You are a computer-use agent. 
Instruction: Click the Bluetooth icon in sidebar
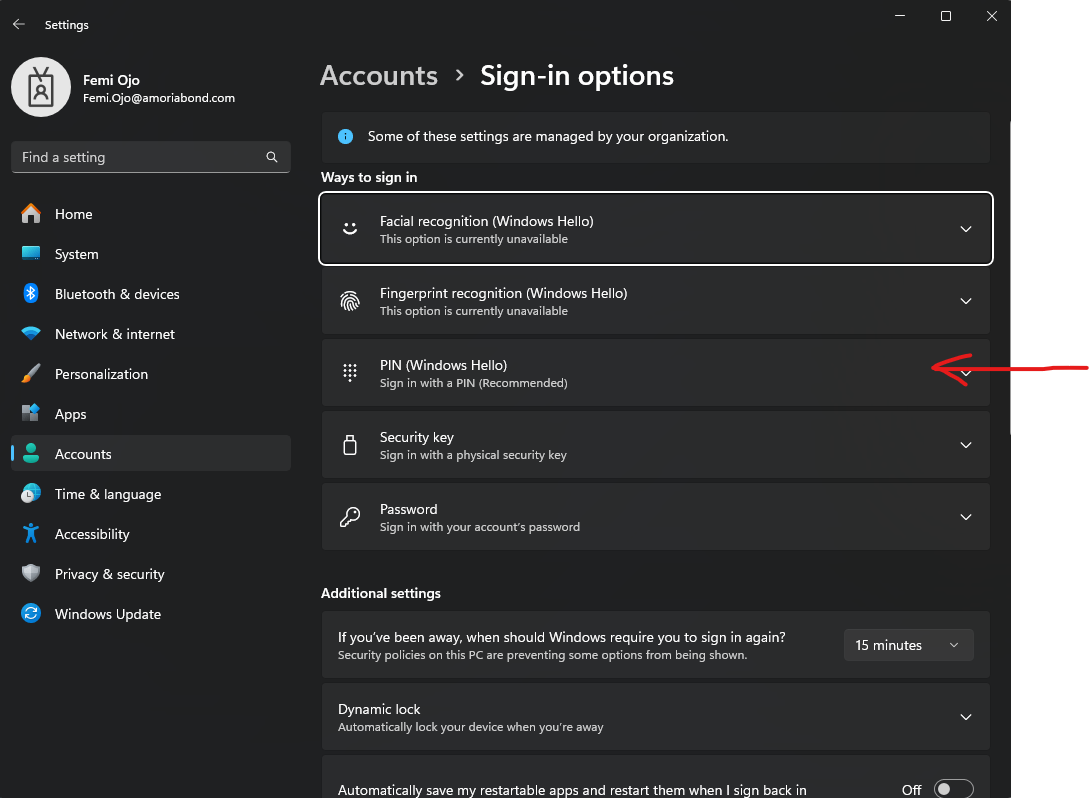31,294
